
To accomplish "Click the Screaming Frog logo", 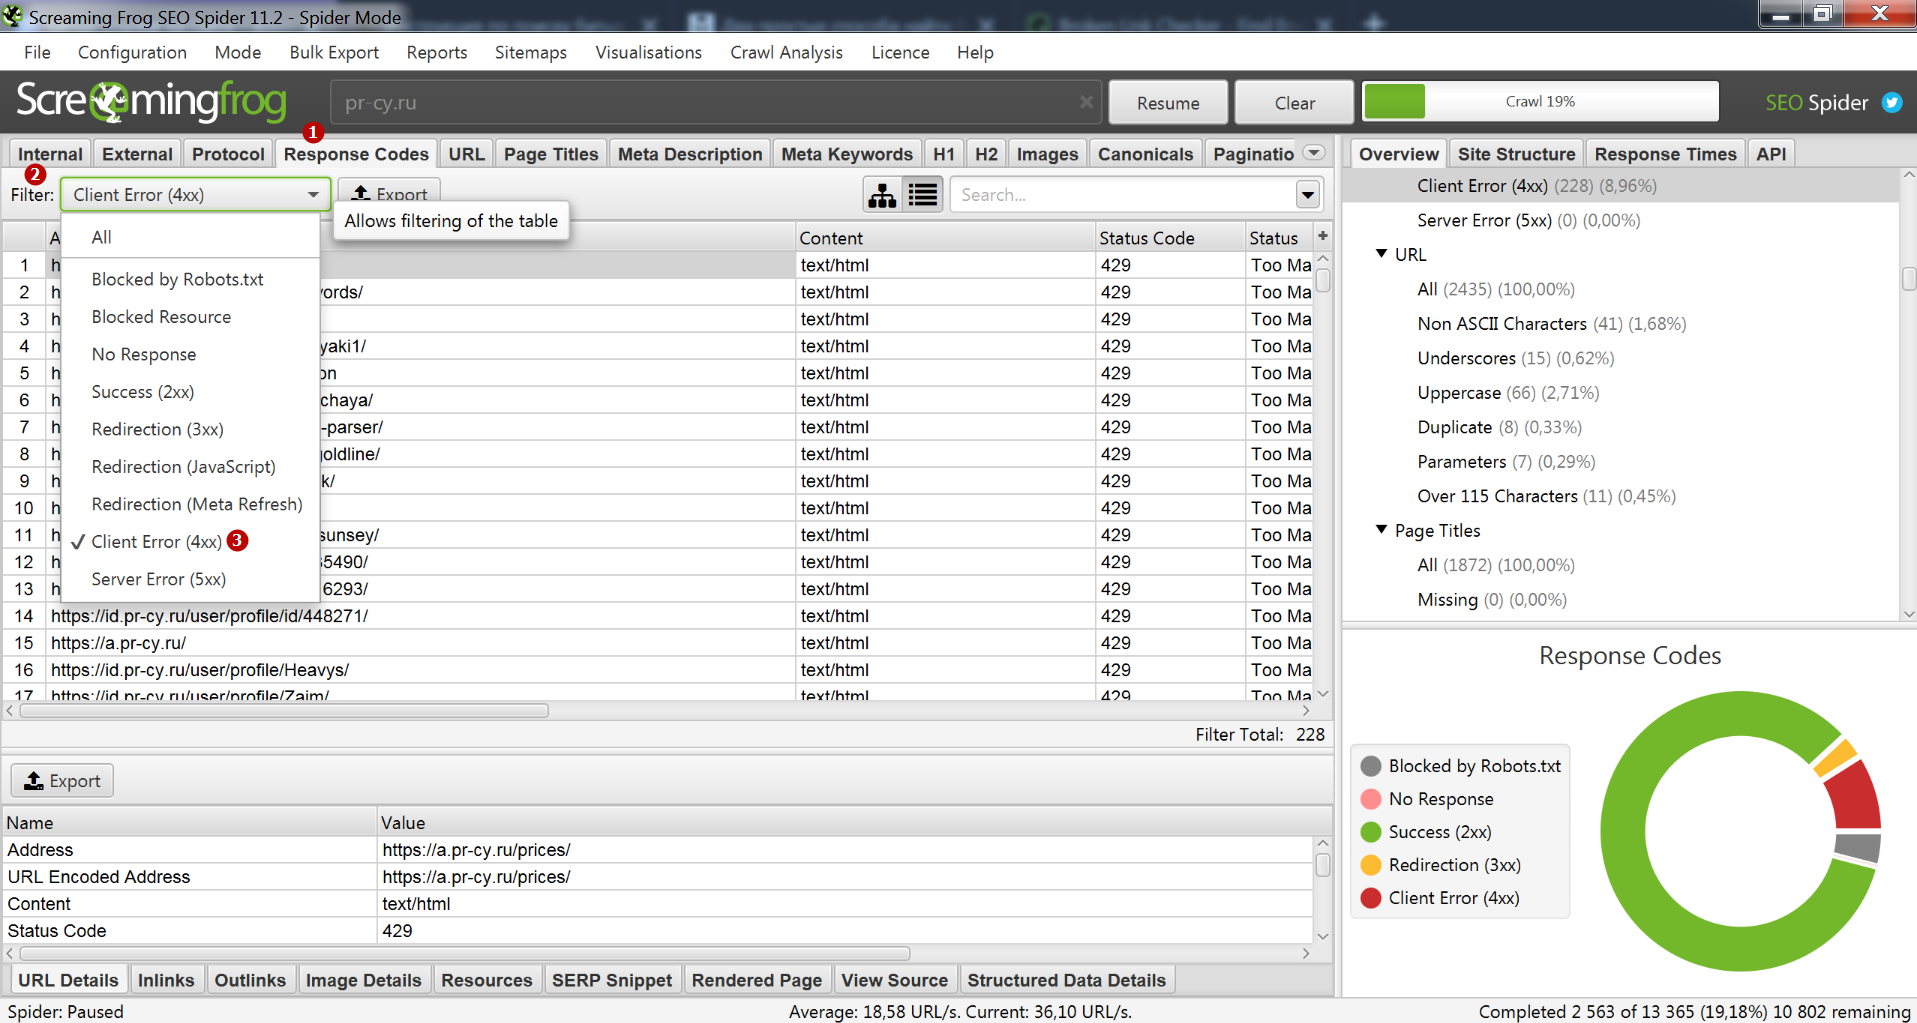I will (x=152, y=101).
